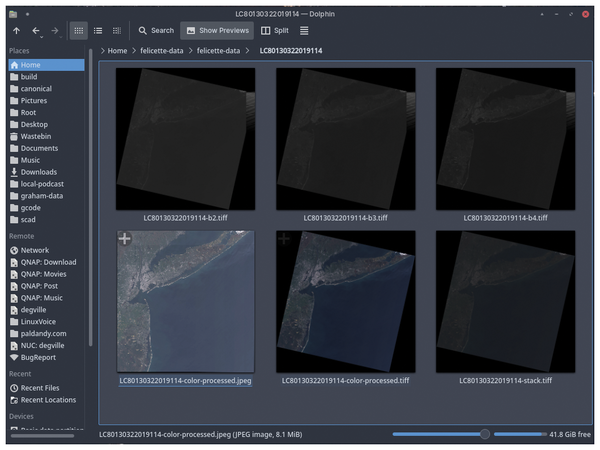Split the view into two panes
Screen dimensions: 600x450
[275, 31]
